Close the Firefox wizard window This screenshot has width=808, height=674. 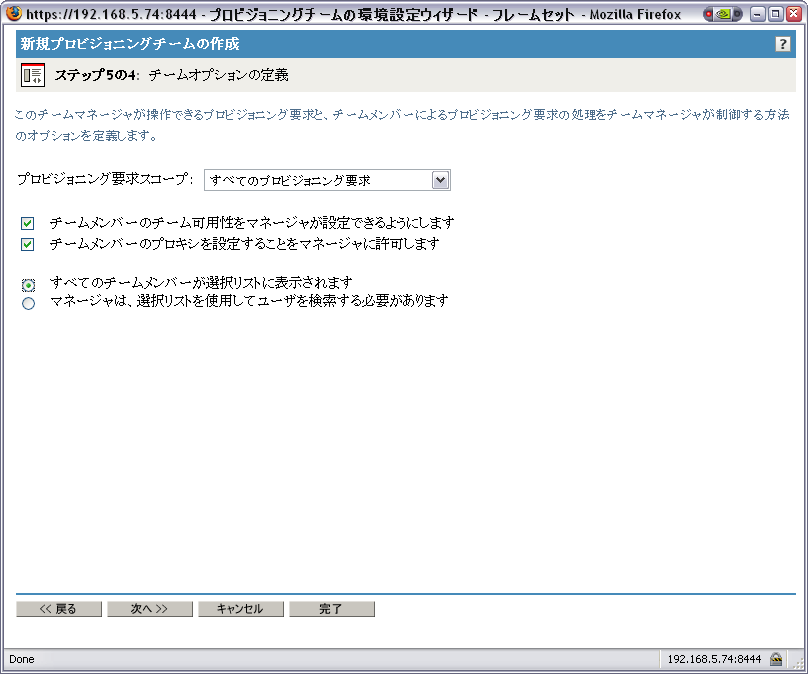[x=794, y=14]
